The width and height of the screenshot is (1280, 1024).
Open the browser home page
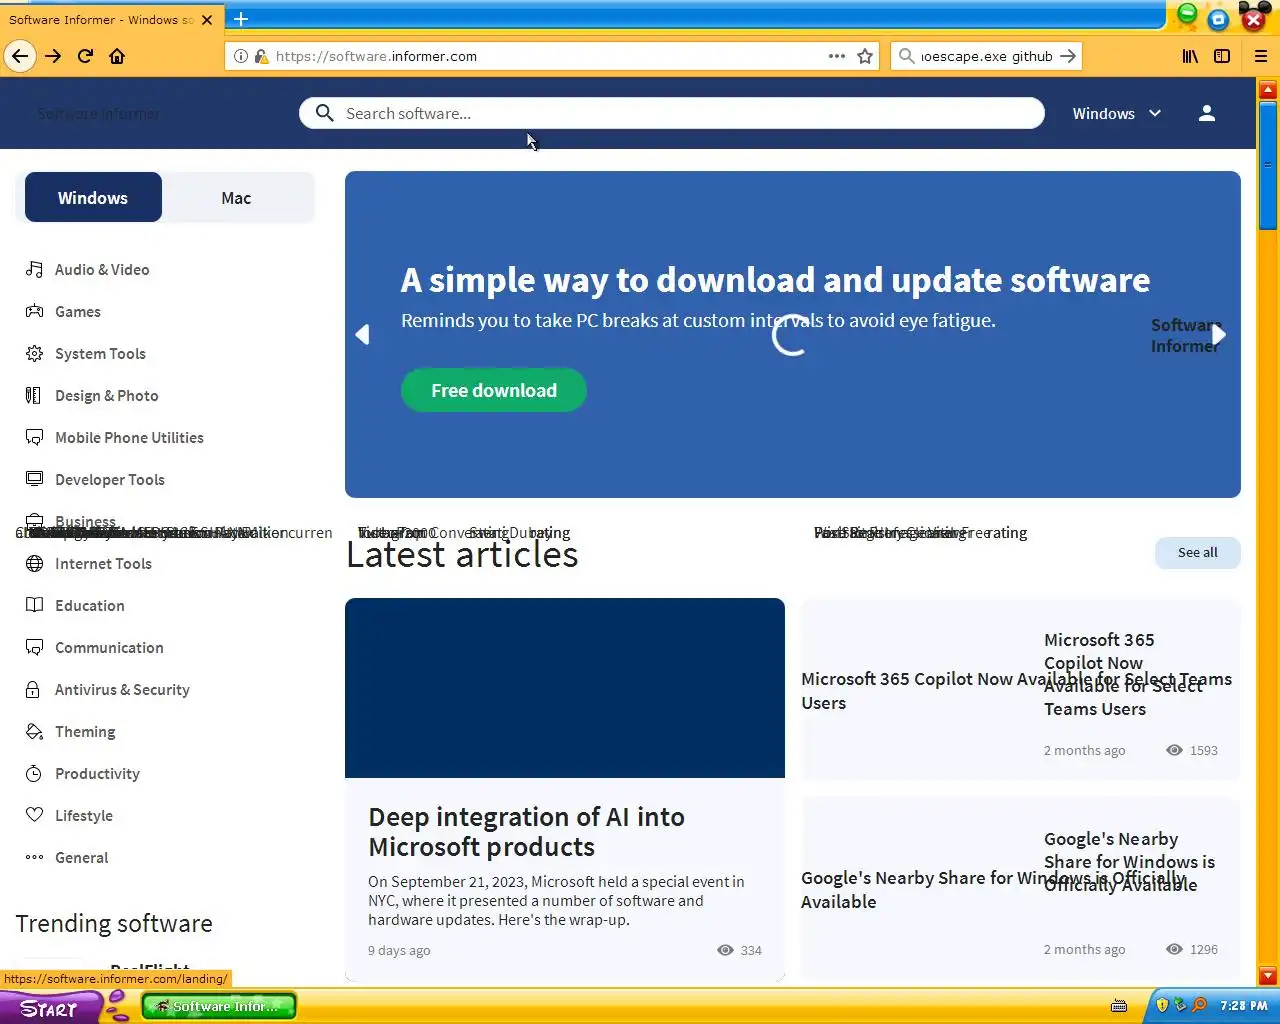pos(117,56)
